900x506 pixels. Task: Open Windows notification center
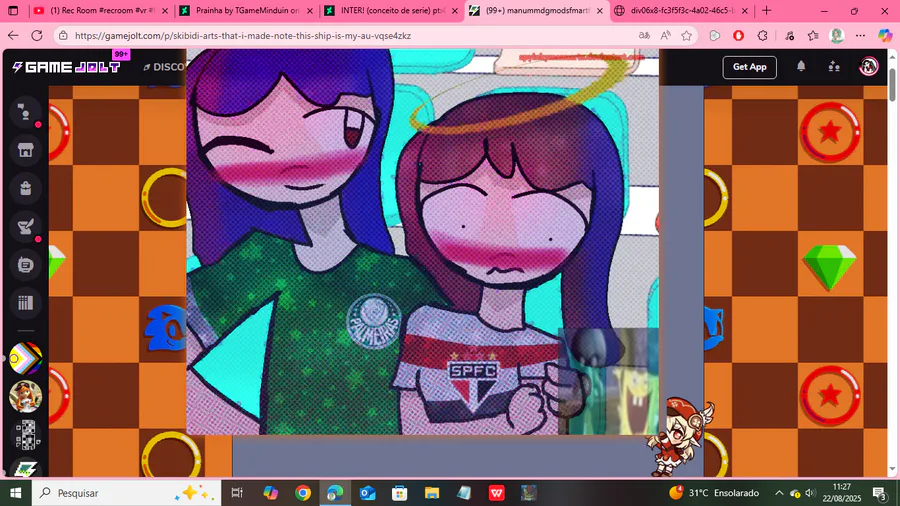pos(879,493)
